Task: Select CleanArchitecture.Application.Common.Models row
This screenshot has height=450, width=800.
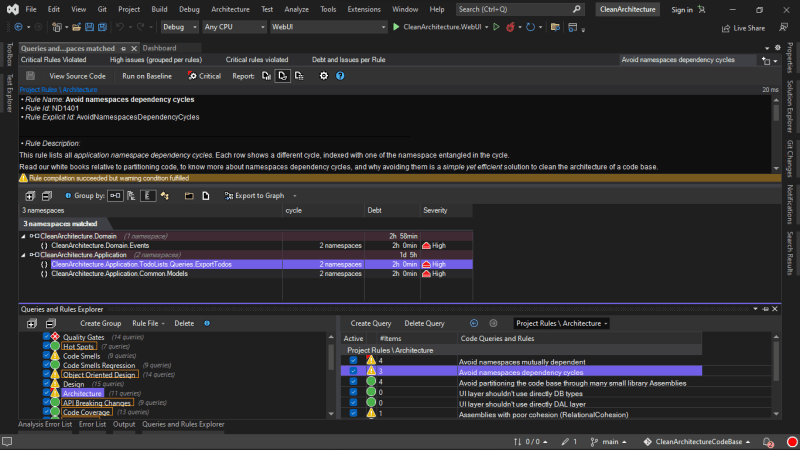Action: click(246, 274)
